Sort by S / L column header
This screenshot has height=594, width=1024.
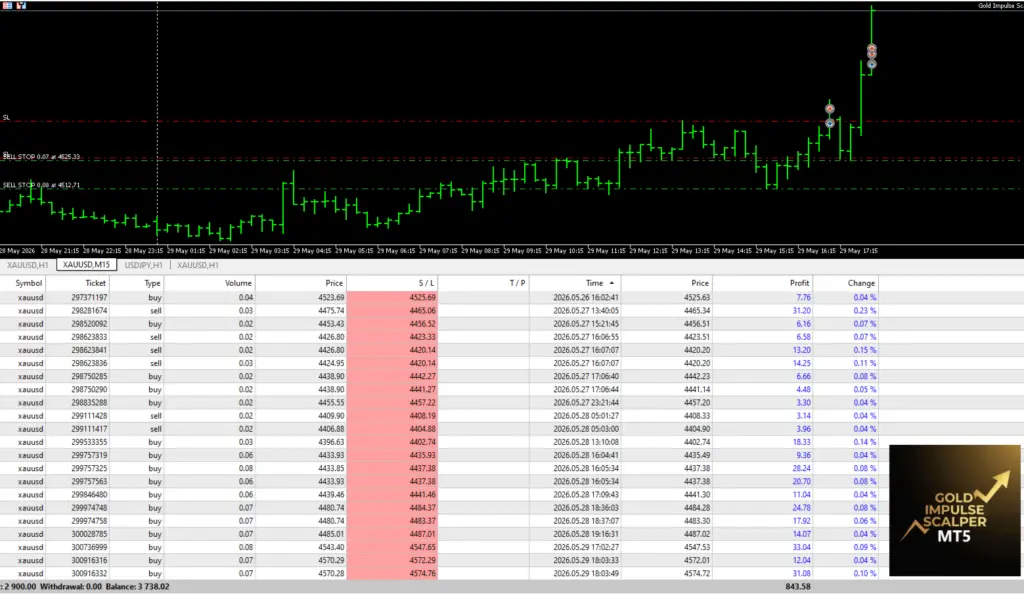(x=392, y=283)
